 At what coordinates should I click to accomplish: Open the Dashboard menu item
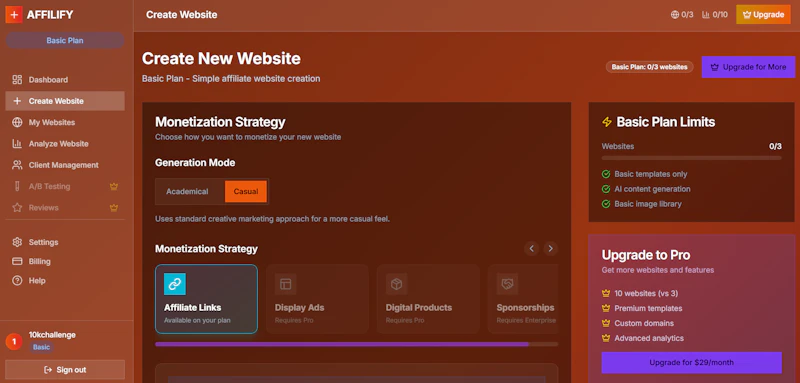(65, 80)
